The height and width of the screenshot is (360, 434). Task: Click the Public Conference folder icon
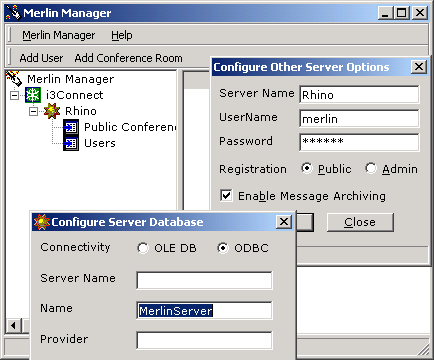pos(71,127)
